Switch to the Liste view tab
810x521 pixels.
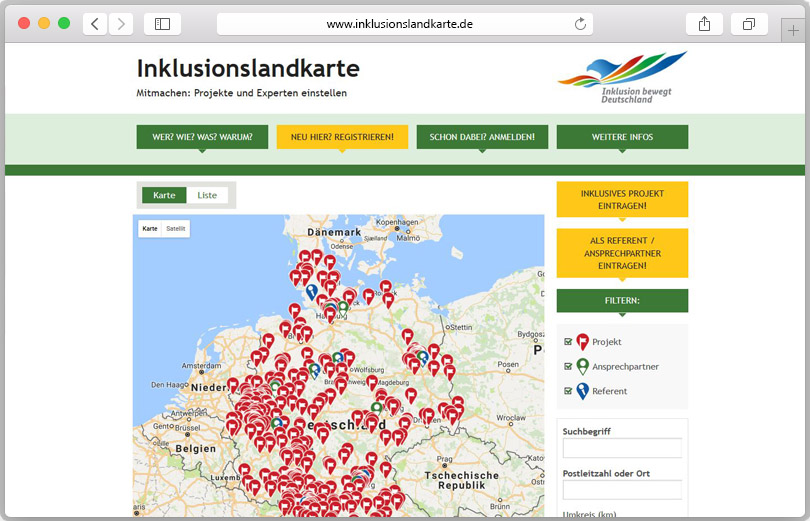coord(207,195)
